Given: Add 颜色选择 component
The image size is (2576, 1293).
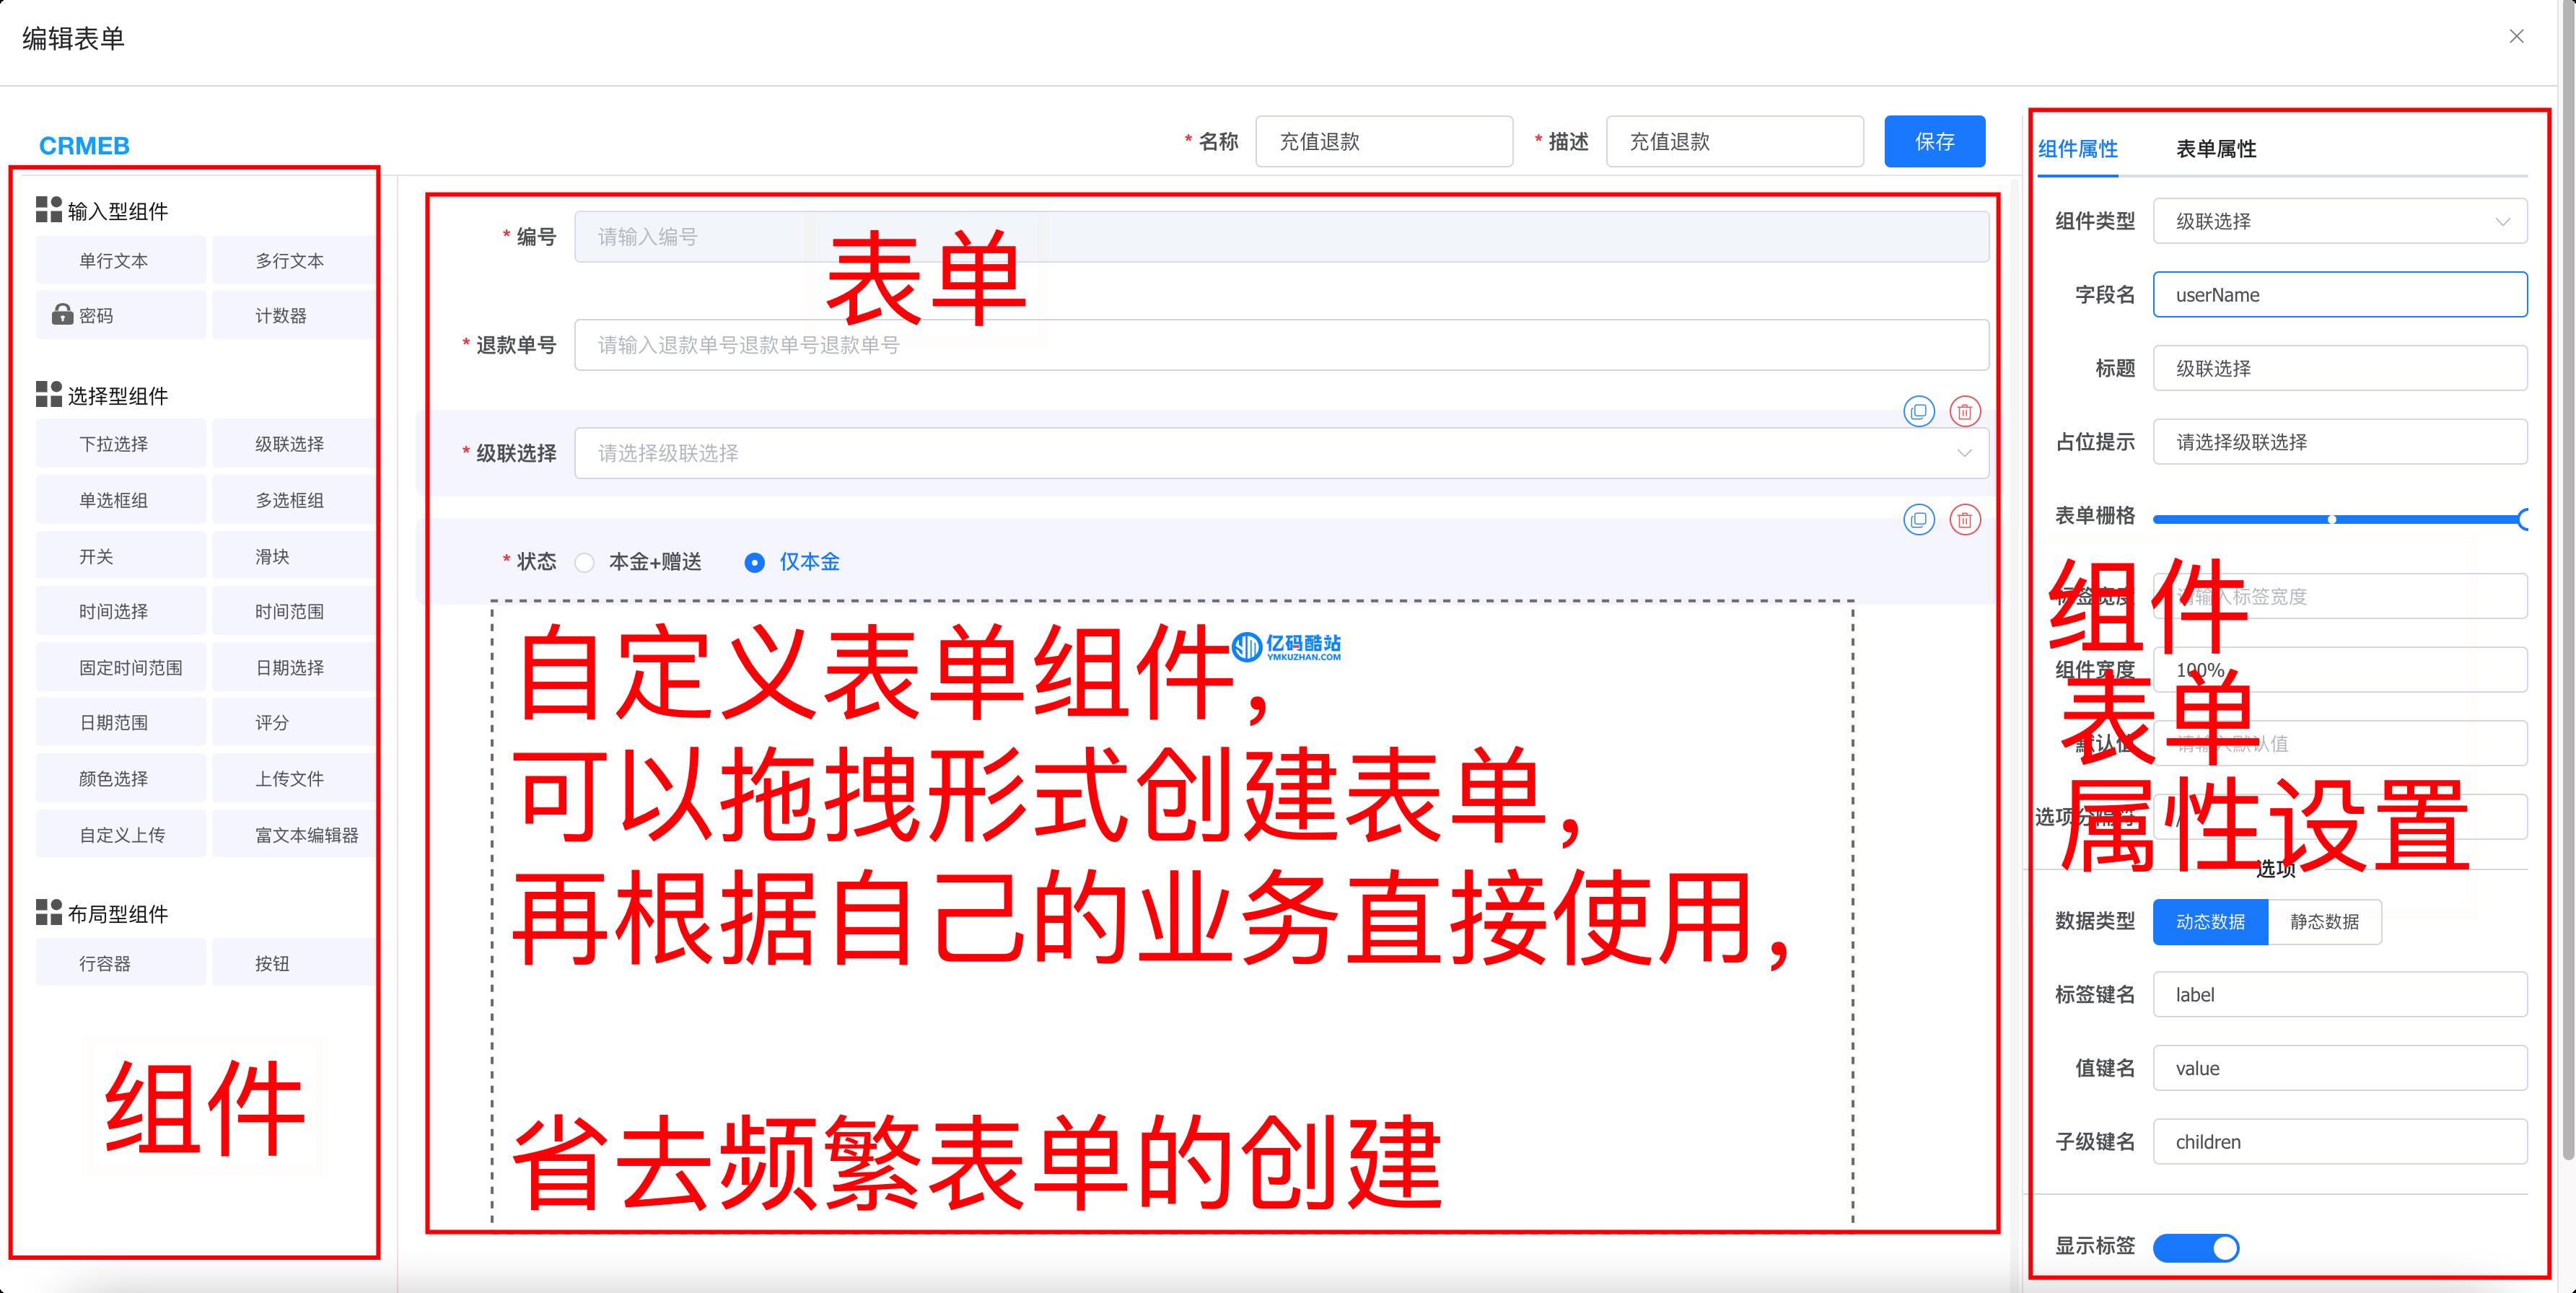Looking at the screenshot, I should coord(121,778).
